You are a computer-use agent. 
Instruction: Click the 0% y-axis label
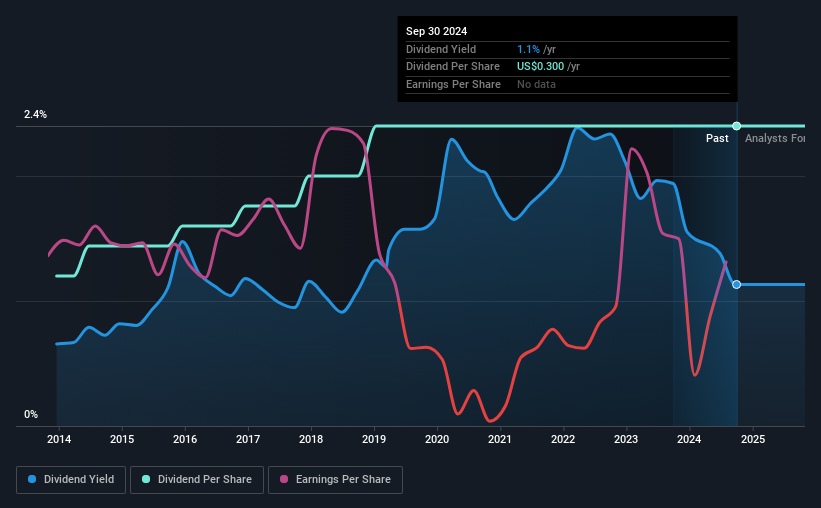[x=31, y=414]
